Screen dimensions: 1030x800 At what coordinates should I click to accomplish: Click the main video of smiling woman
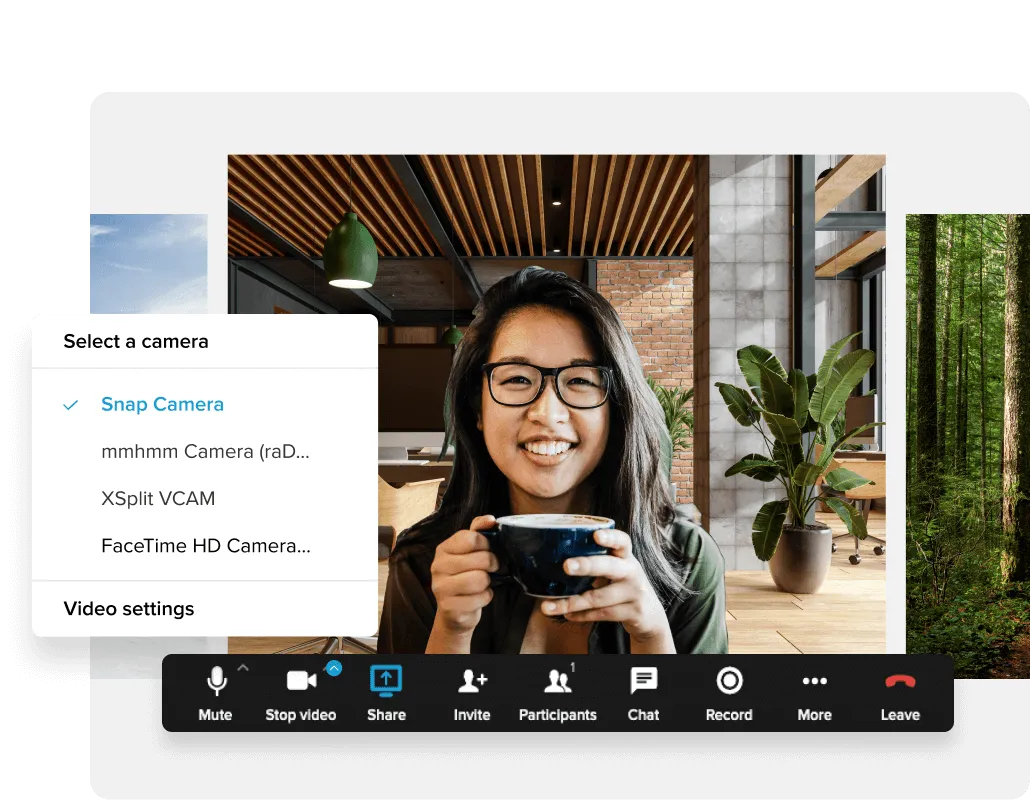(x=556, y=420)
